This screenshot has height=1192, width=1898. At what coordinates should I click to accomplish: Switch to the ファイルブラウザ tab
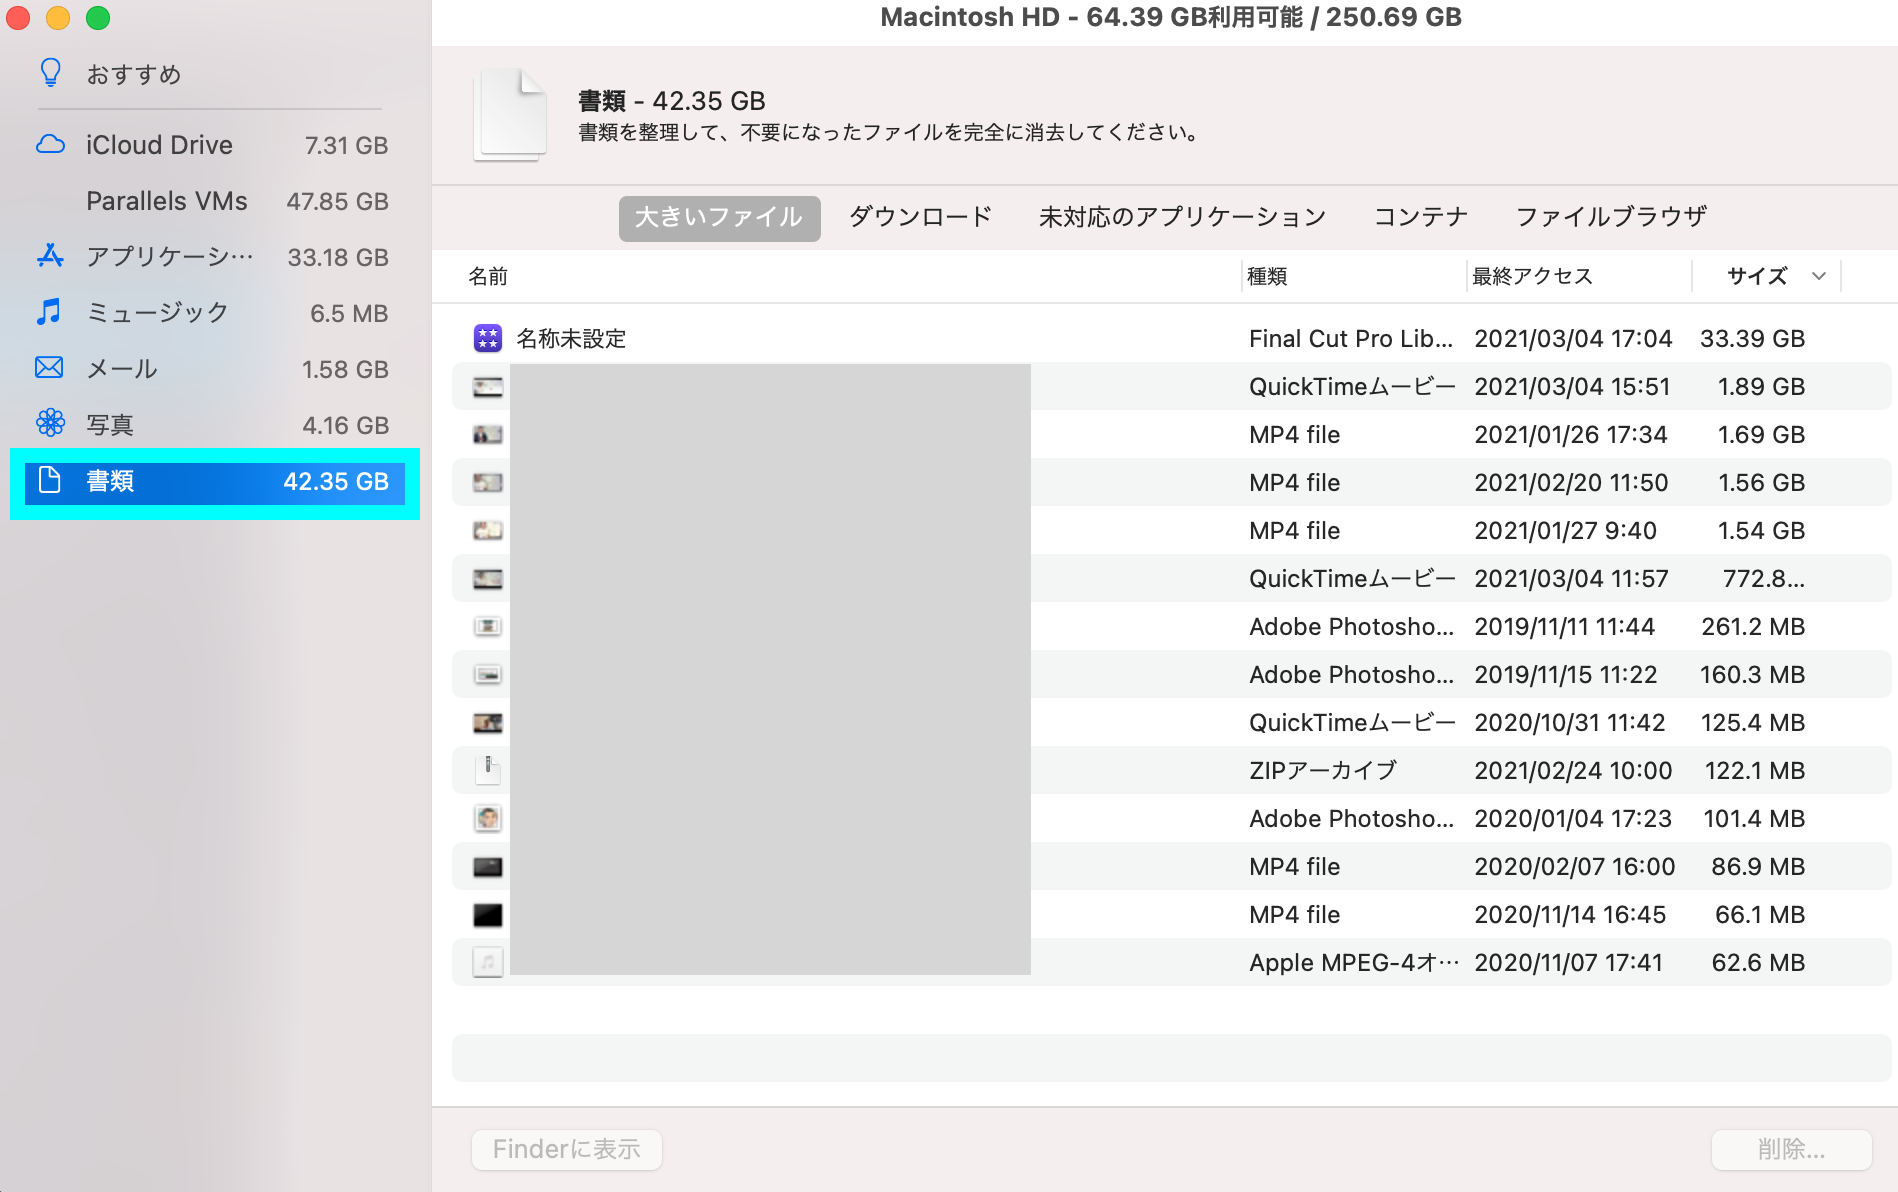tap(1611, 216)
